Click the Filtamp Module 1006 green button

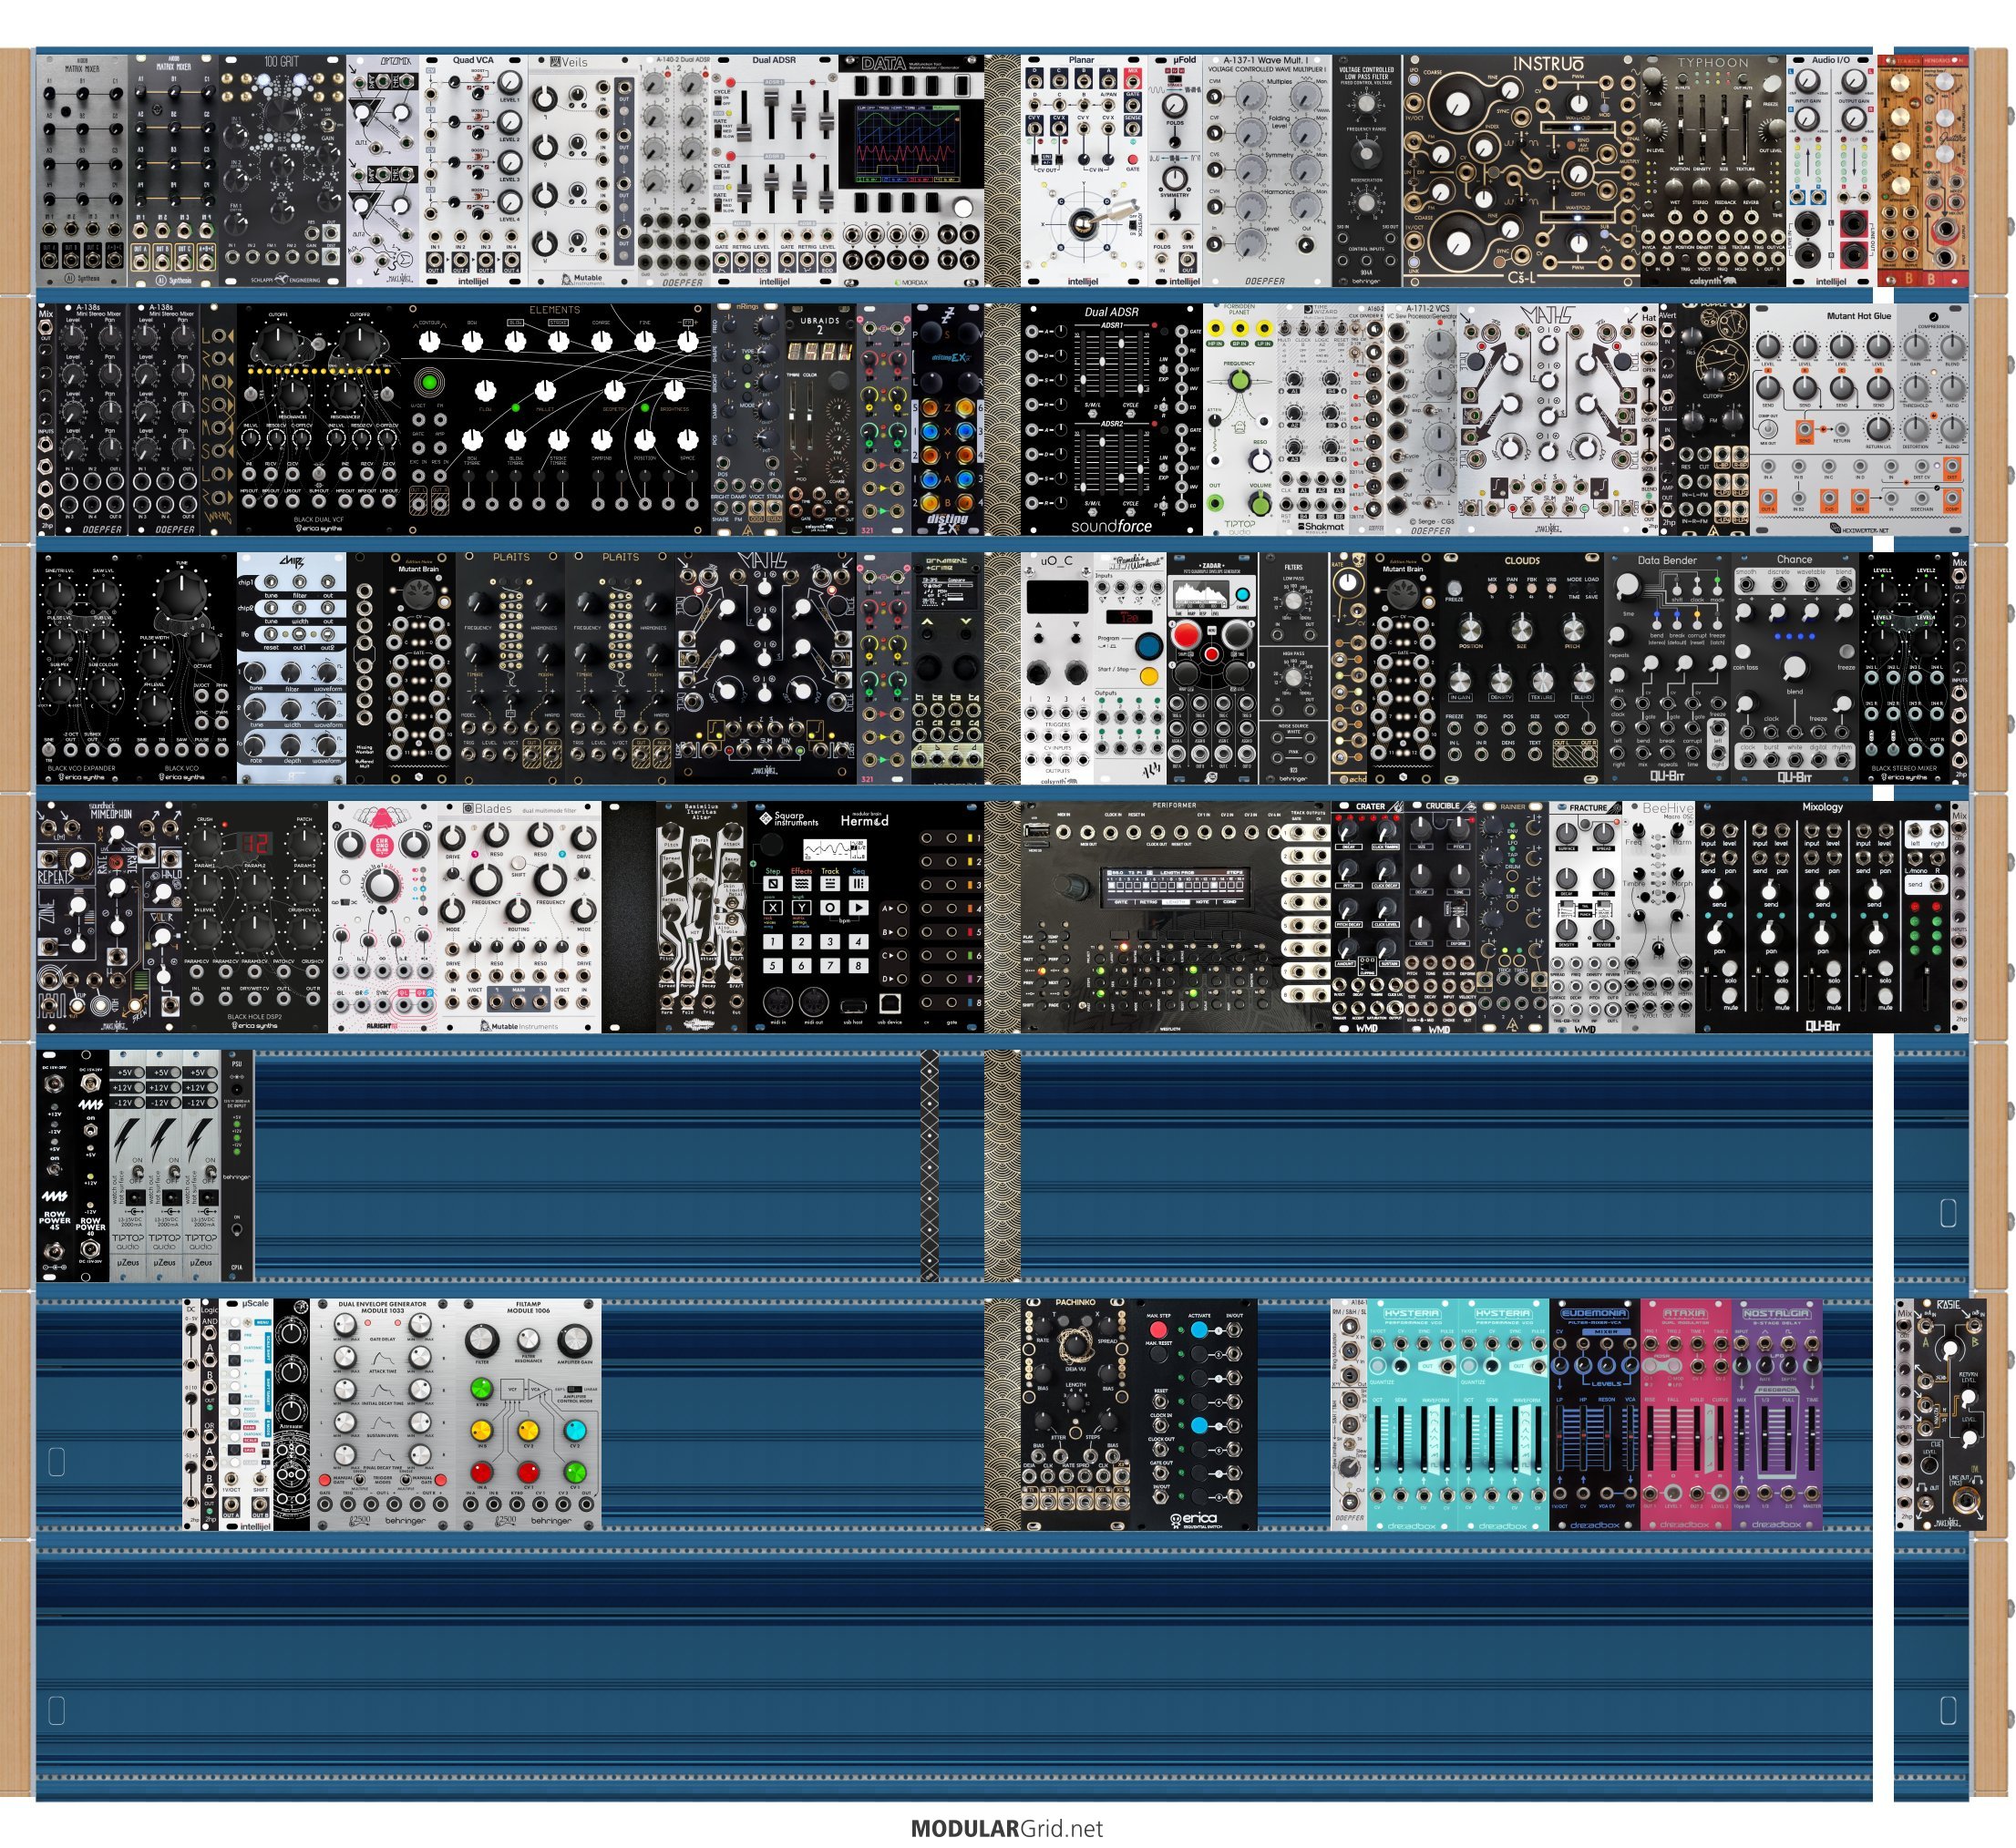pyautogui.click(x=482, y=1389)
